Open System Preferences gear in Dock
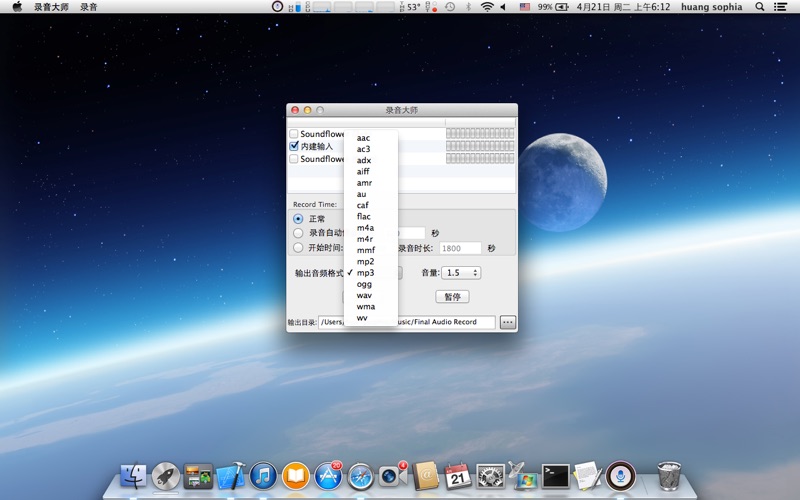800x500 pixels. point(490,476)
